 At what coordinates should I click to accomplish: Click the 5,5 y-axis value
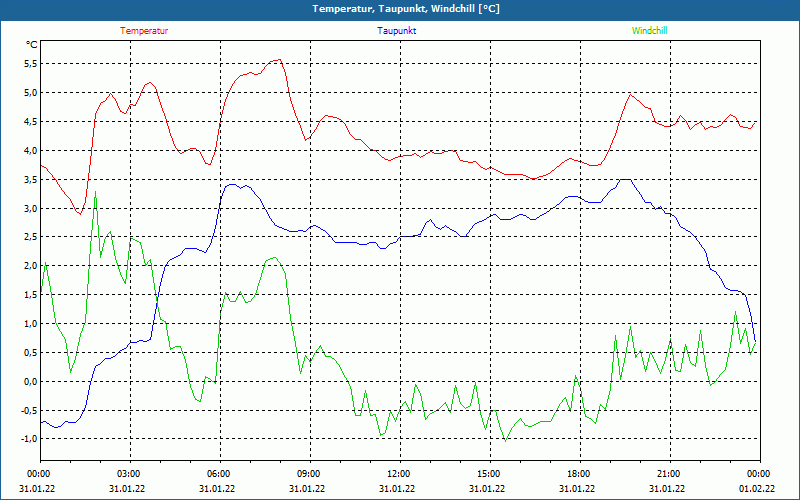click(31, 64)
